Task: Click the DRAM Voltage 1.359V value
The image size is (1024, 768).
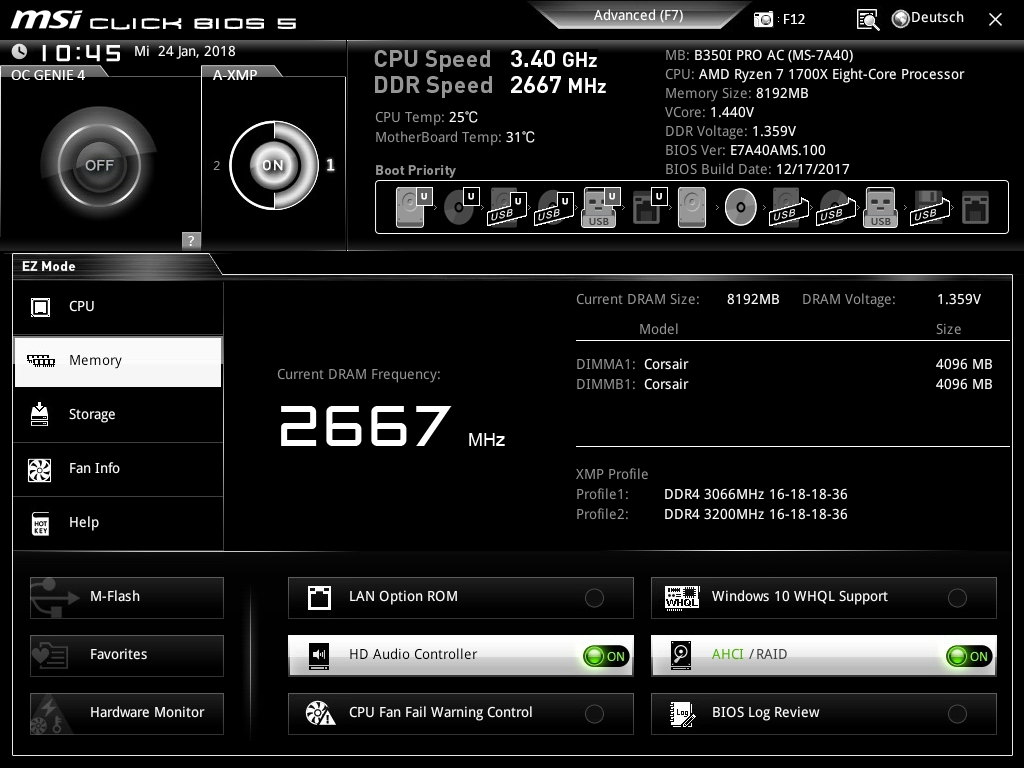Action: [x=959, y=299]
